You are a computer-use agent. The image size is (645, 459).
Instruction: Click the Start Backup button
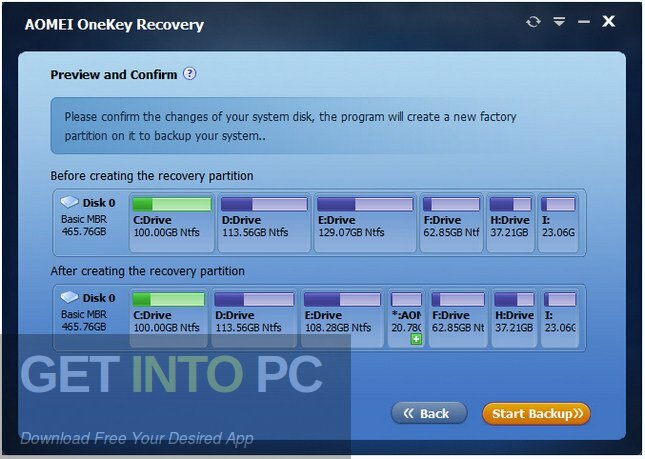click(536, 413)
